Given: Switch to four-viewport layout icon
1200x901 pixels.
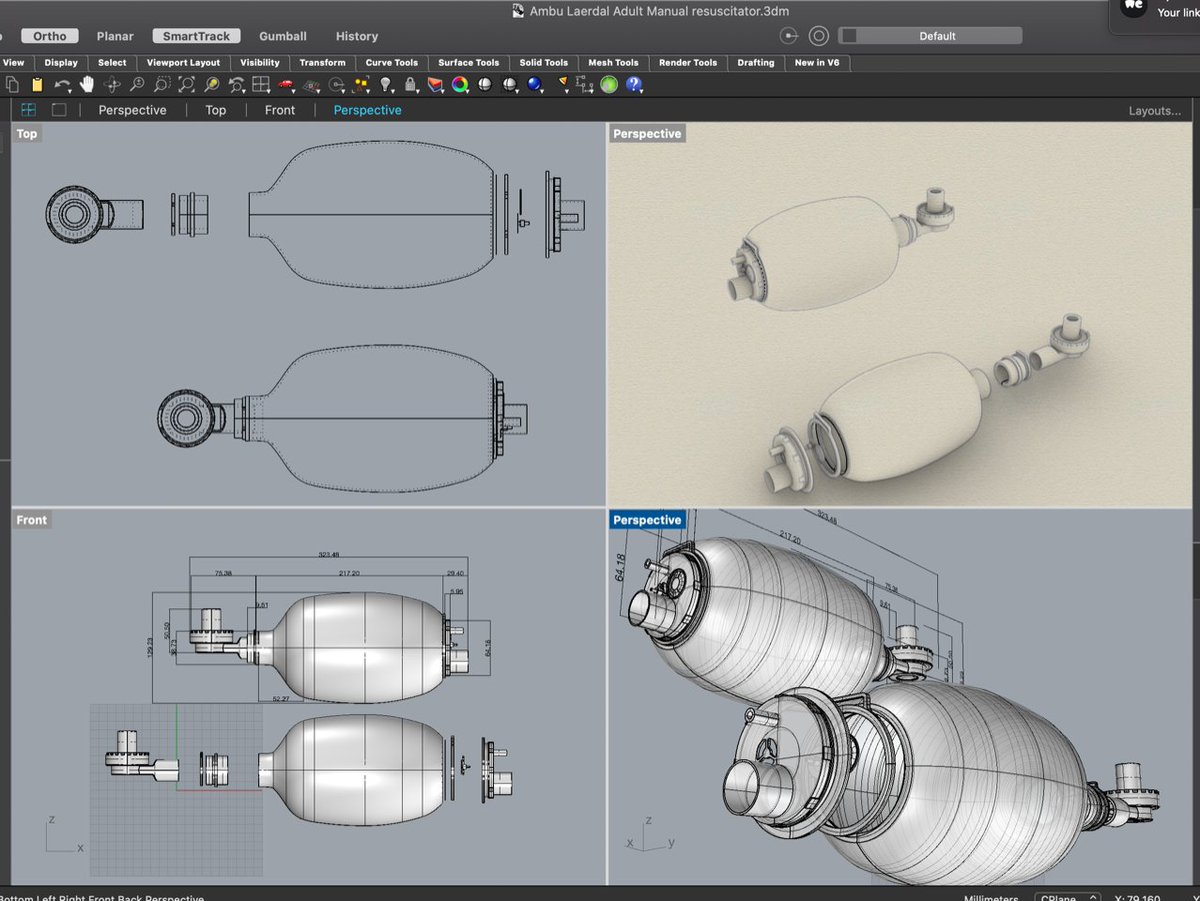Looking at the screenshot, I should [x=29, y=110].
